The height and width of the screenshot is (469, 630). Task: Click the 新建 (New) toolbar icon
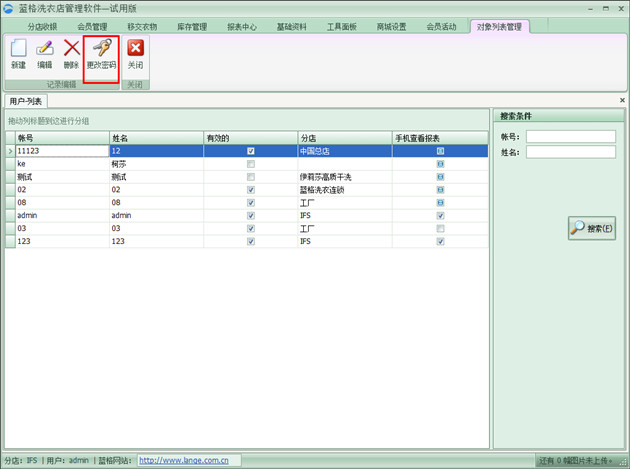[x=18, y=49]
